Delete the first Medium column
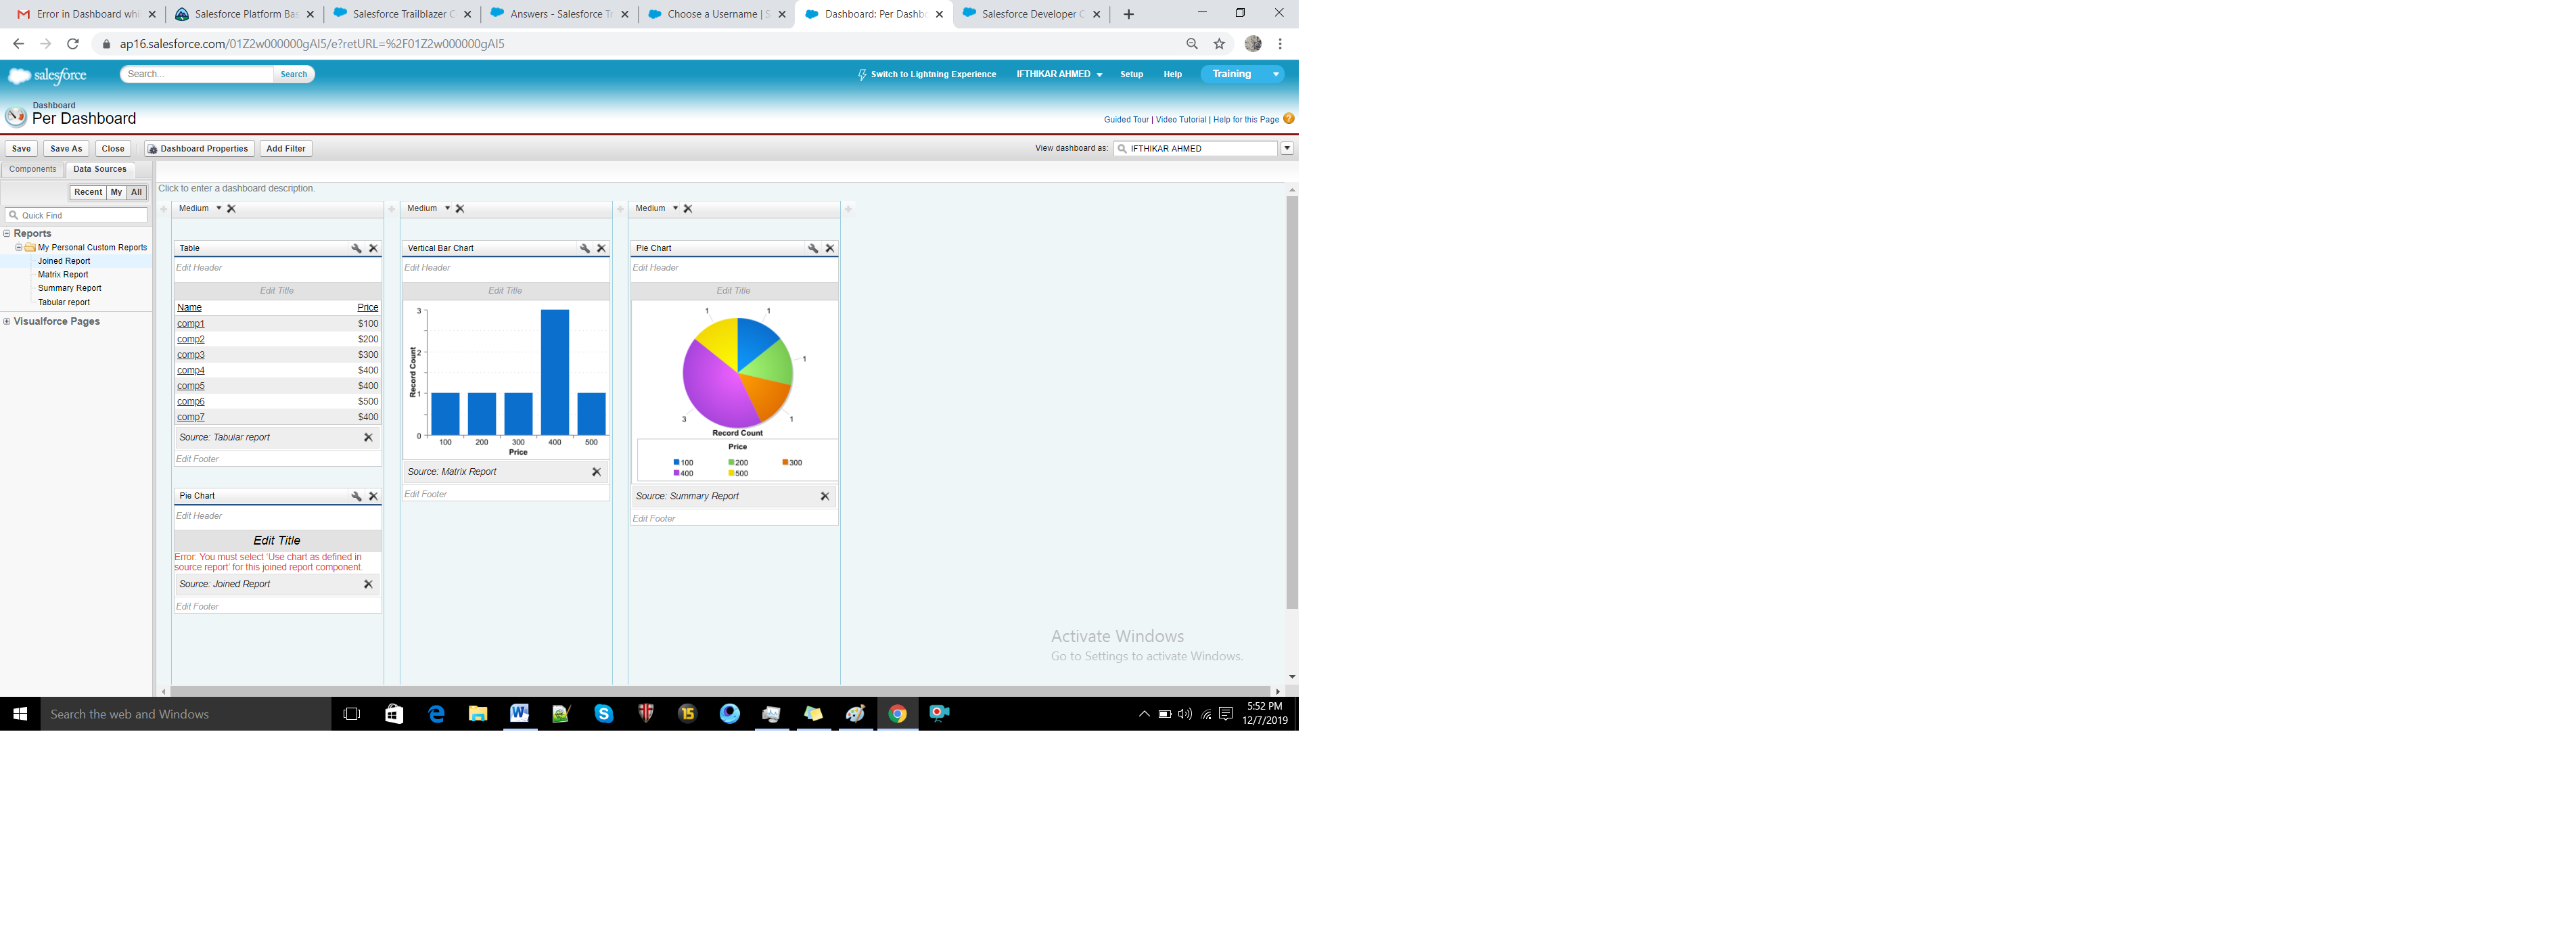Screen dimensions: 2576x939 [x=231, y=209]
